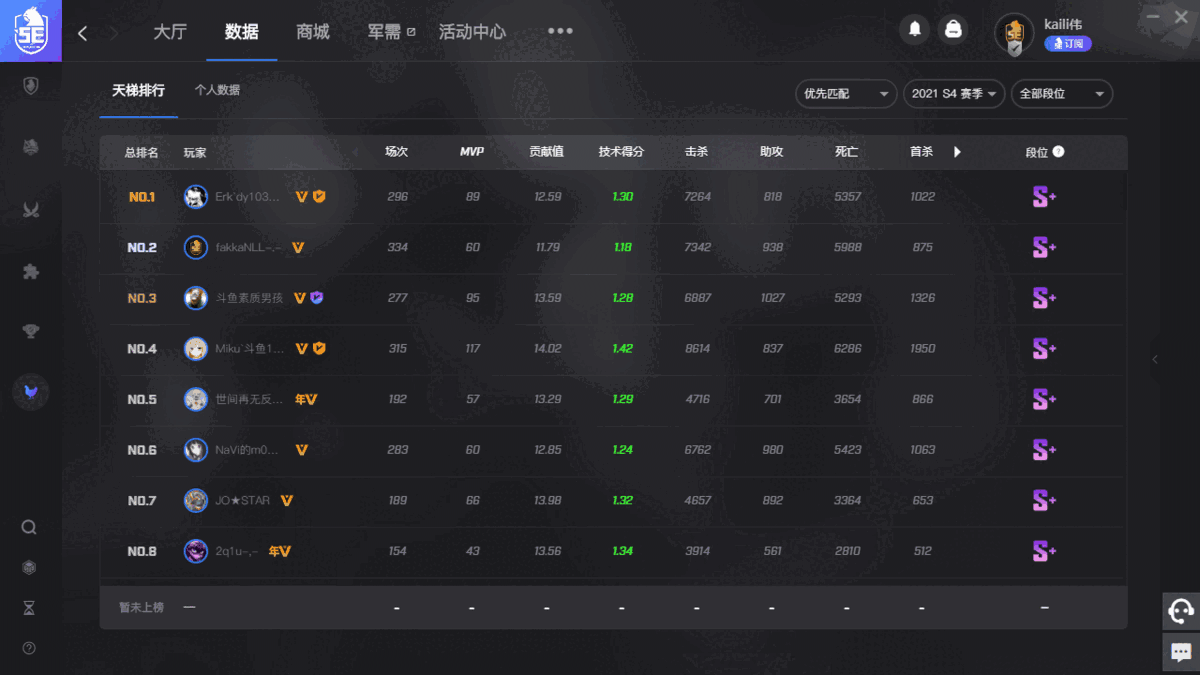Image resolution: width=1200 pixels, height=675 pixels.
Task: Open the 2021 S4 赛季 season dropdown
Action: (953, 93)
